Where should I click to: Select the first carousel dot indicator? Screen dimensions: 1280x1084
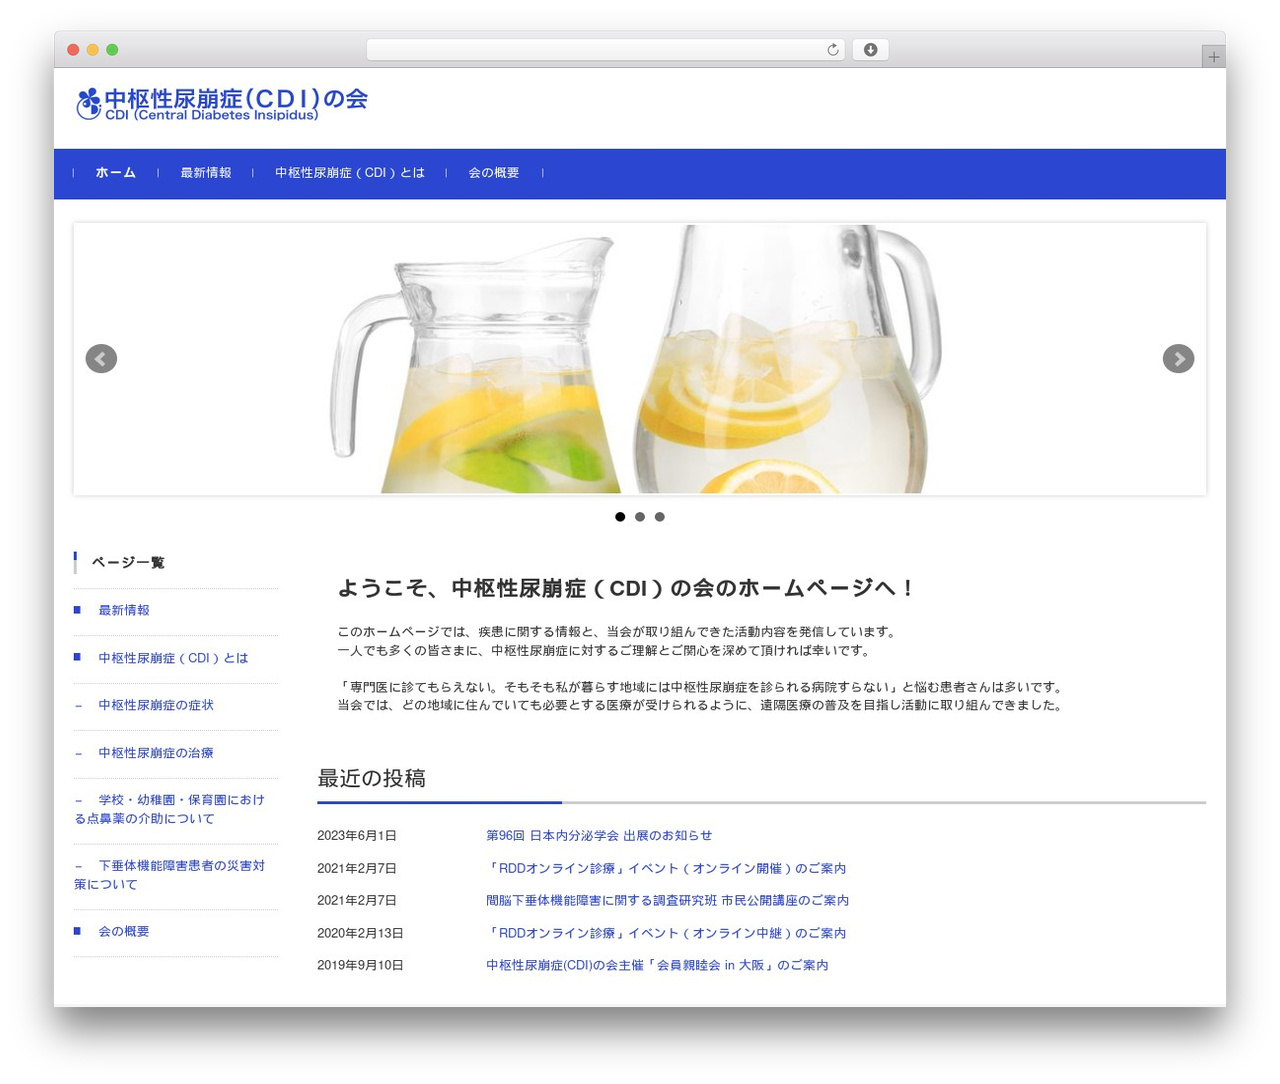click(x=620, y=517)
